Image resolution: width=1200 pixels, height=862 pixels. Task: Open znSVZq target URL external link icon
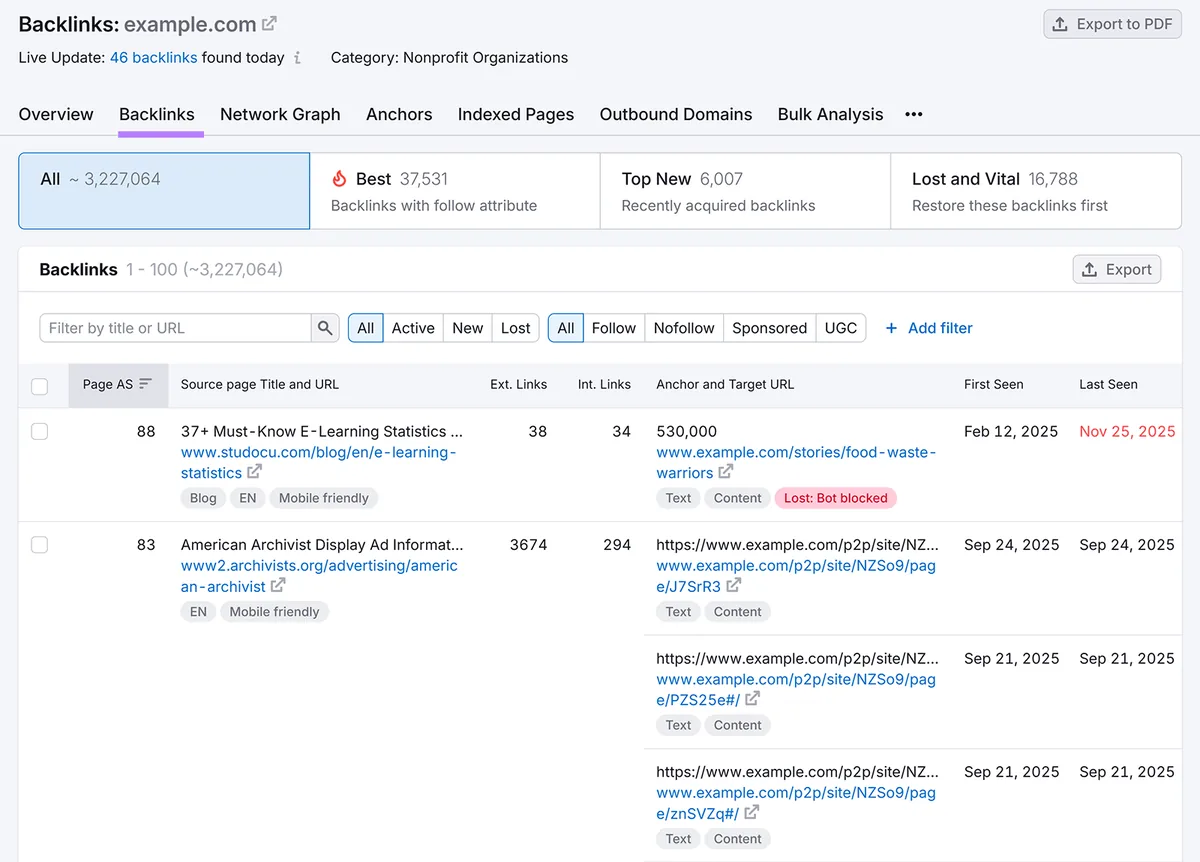click(752, 813)
